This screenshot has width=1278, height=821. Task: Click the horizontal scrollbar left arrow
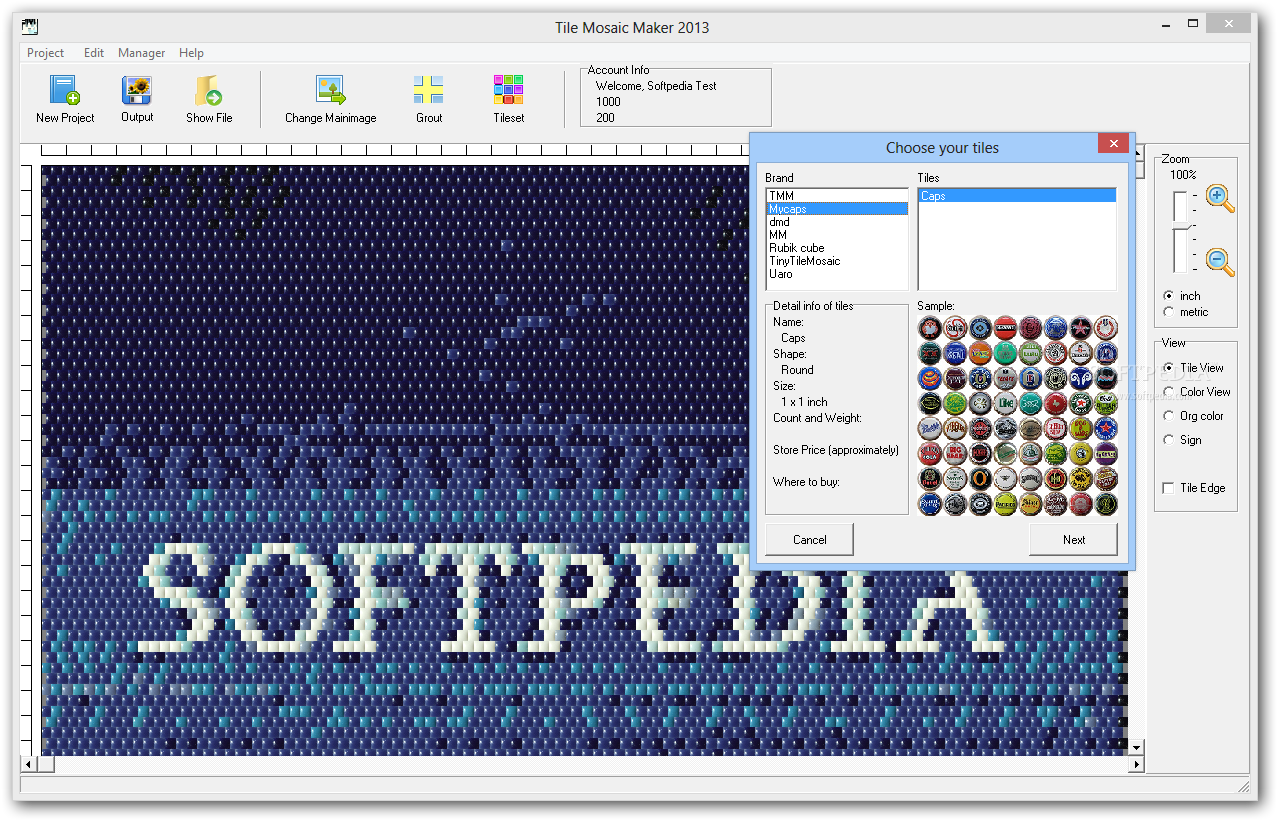pos(30,765)
